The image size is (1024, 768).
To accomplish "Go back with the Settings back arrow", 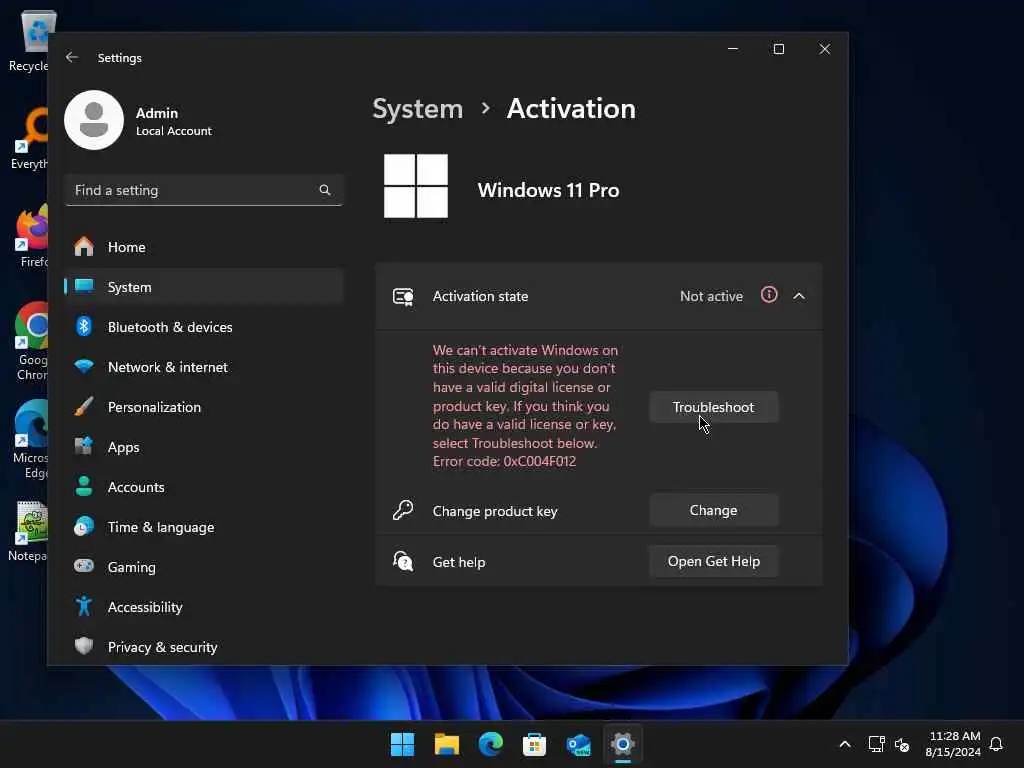I will pyautogui.click(x=72, y=57).
